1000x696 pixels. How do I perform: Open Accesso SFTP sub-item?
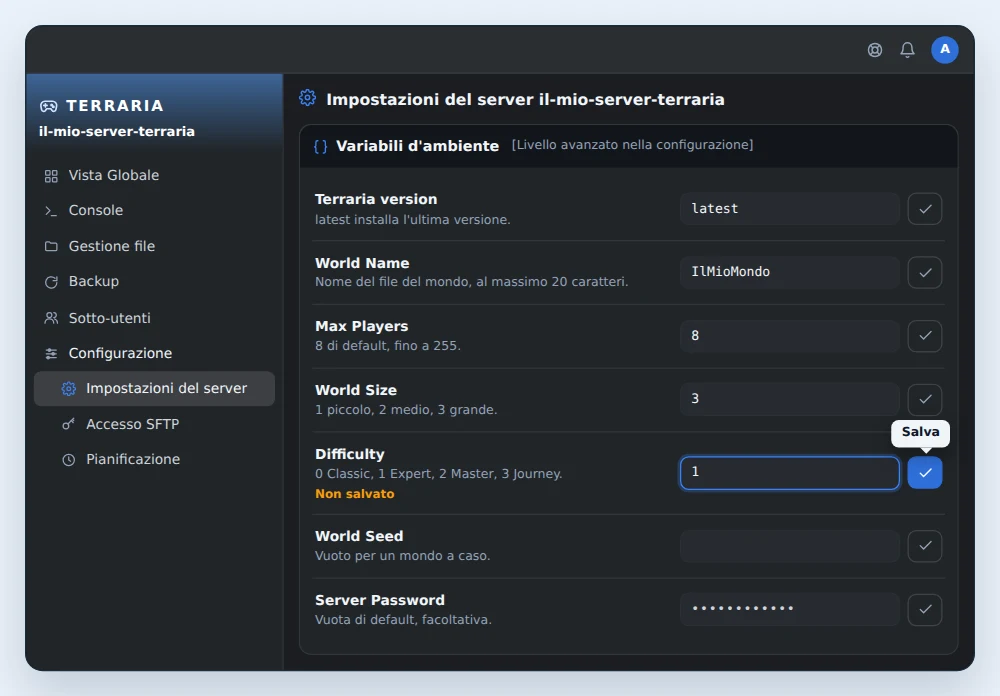[x=154, y=424]
